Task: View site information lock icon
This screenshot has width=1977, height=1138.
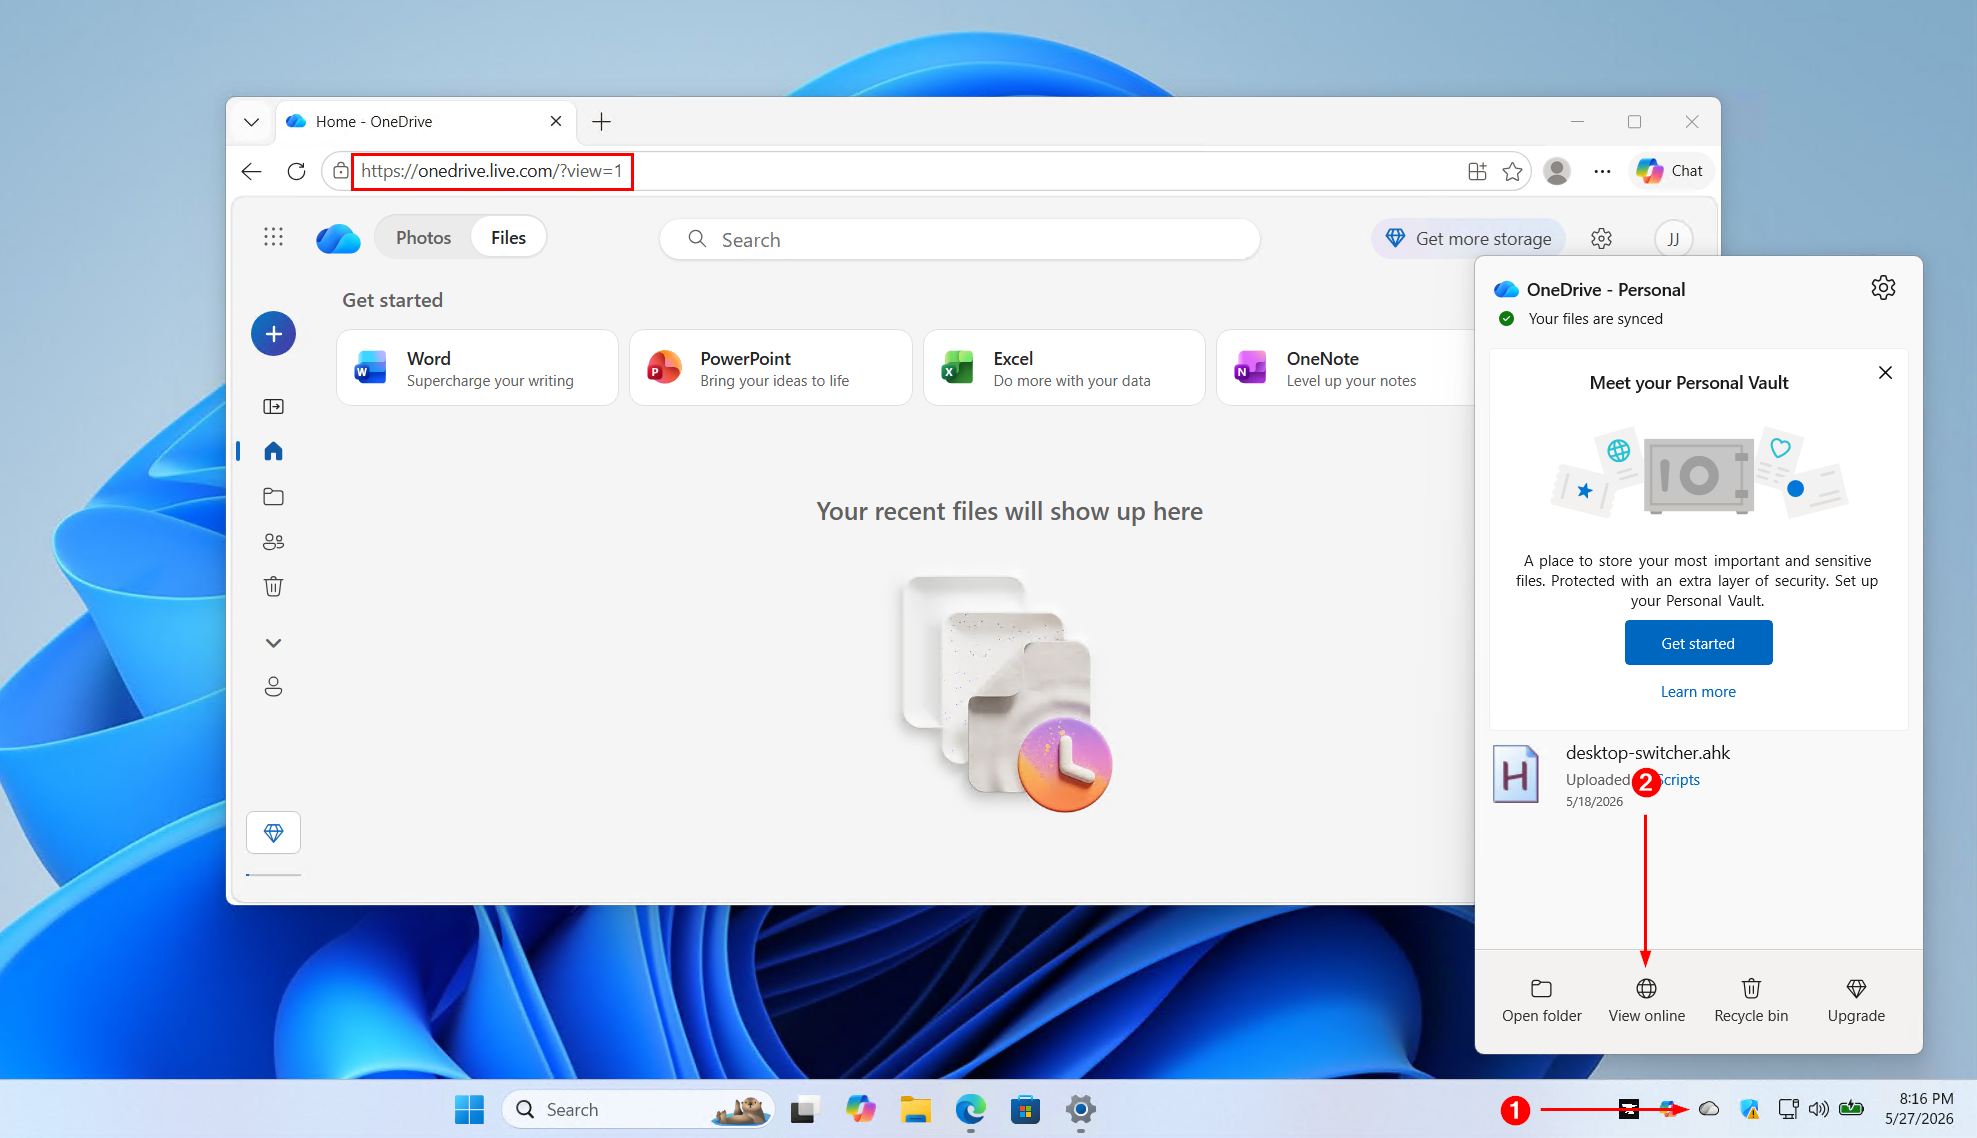Action: 340,171
